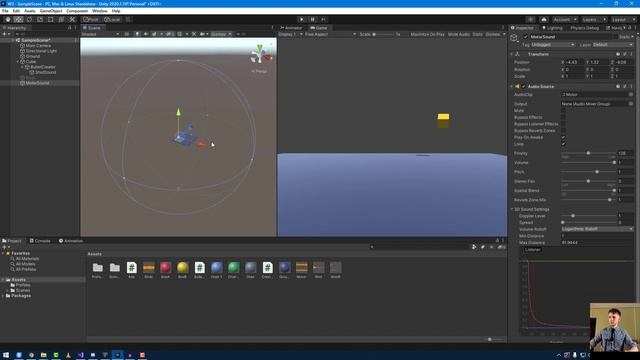Enable Bypass Reverb Zones checkbox
The image size is (640, 360).
[x=563, y=131]
